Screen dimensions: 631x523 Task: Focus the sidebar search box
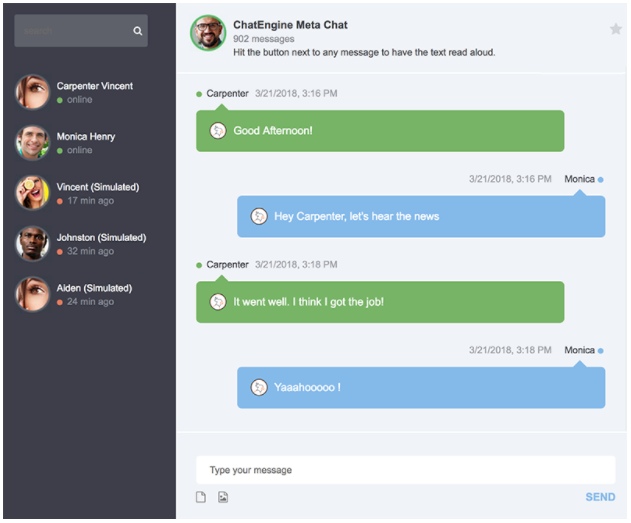72,31
